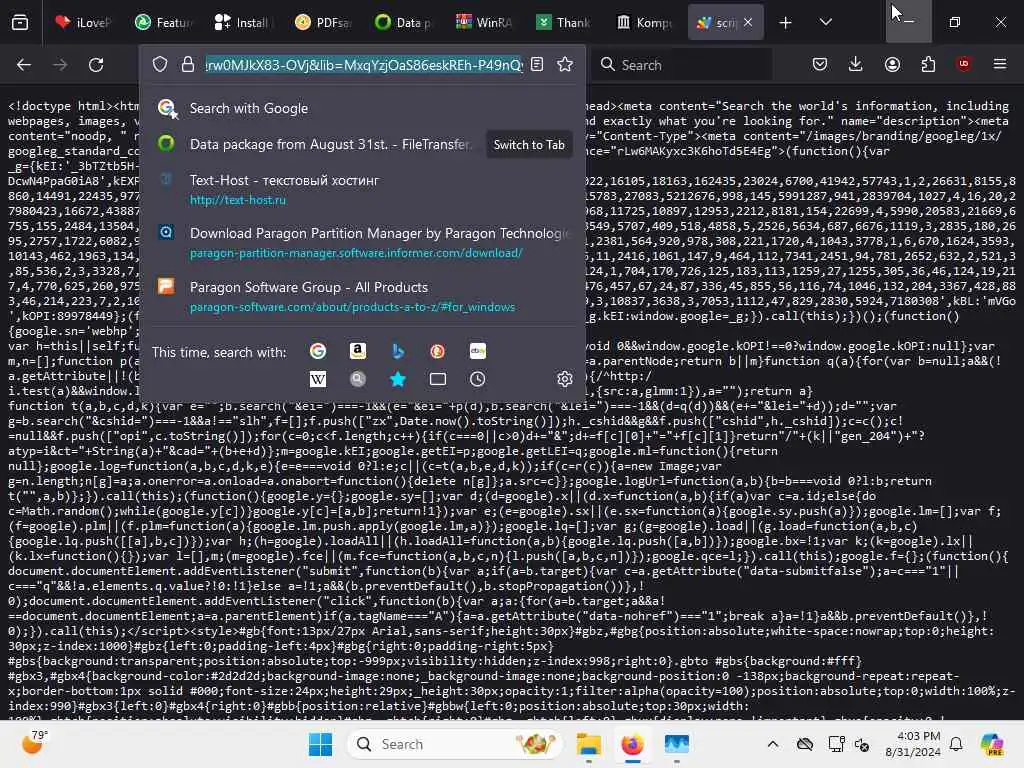Viewport: 1024px width, 768px height.
Task: Click the Windows taskbar Search box
Action: click(x=455, y=744)
